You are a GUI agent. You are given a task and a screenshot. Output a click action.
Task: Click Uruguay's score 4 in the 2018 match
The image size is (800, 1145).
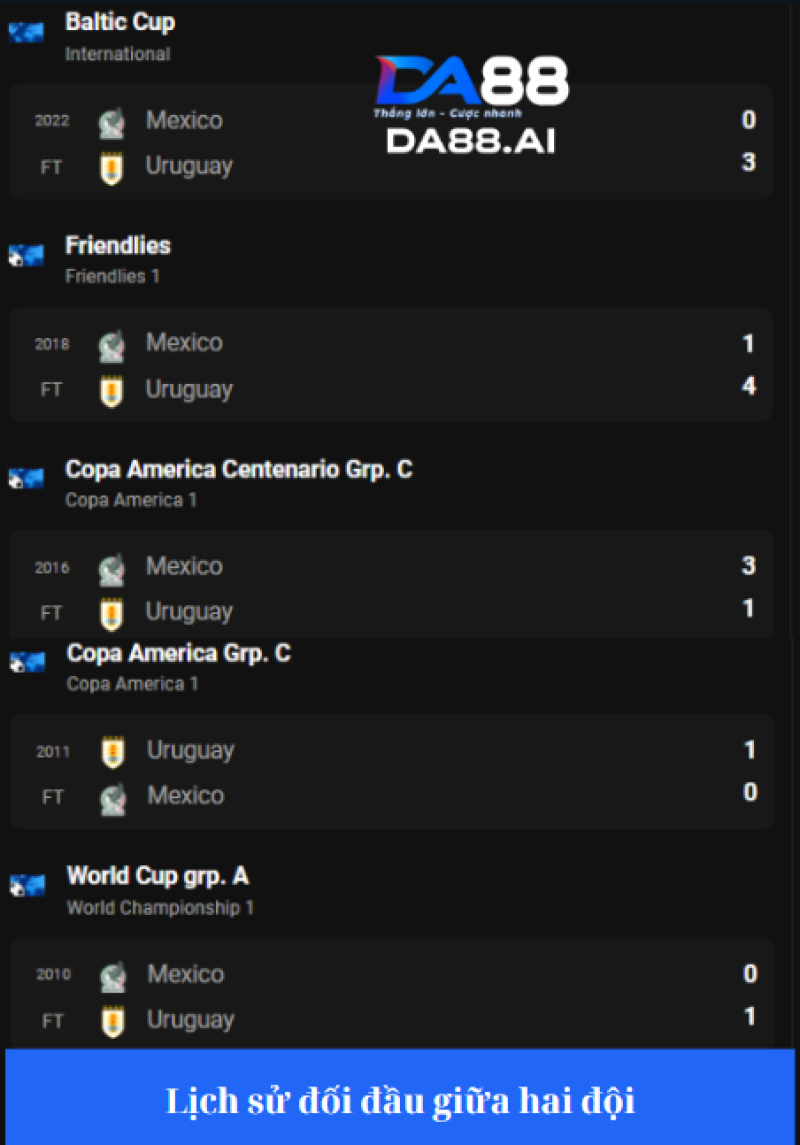point(749,386)
